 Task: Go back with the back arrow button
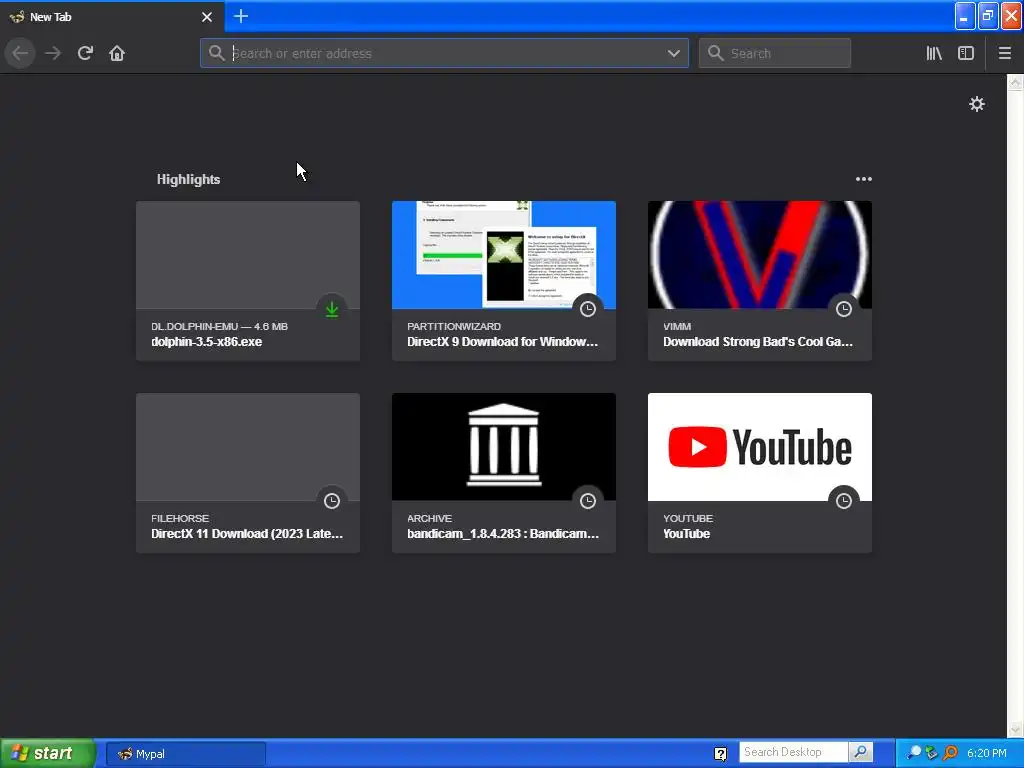pyautogui.click(x=20, y=53)
